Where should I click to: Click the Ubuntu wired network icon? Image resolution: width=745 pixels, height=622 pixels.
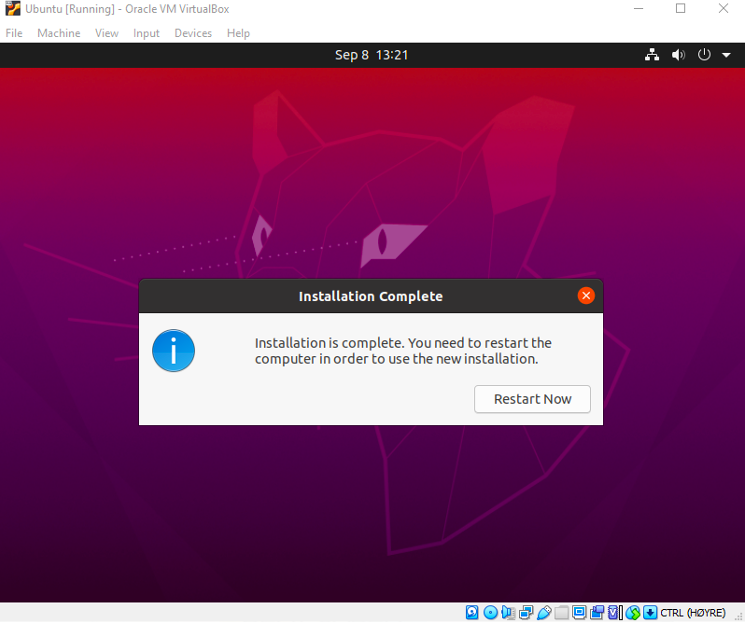pyautogui.click(x=652, y=55)
